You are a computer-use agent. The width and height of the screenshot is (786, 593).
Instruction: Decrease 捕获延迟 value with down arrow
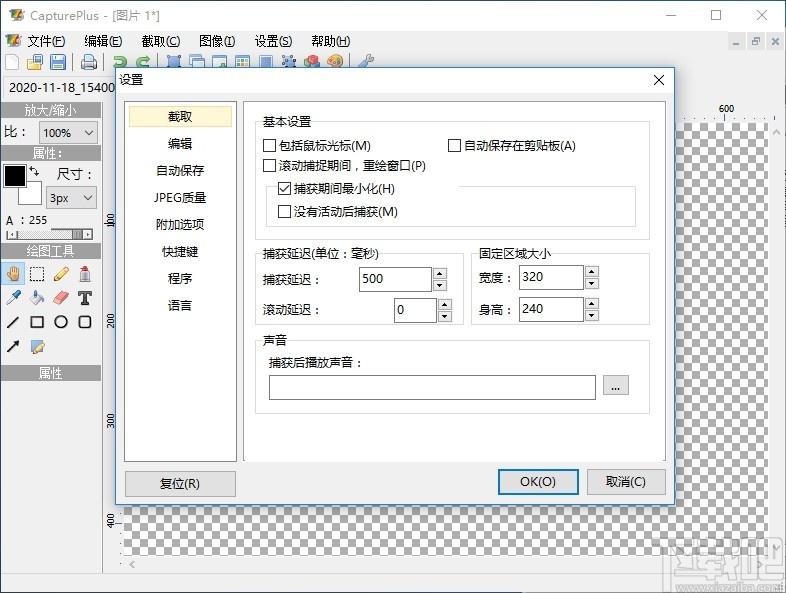pos(440,285)
